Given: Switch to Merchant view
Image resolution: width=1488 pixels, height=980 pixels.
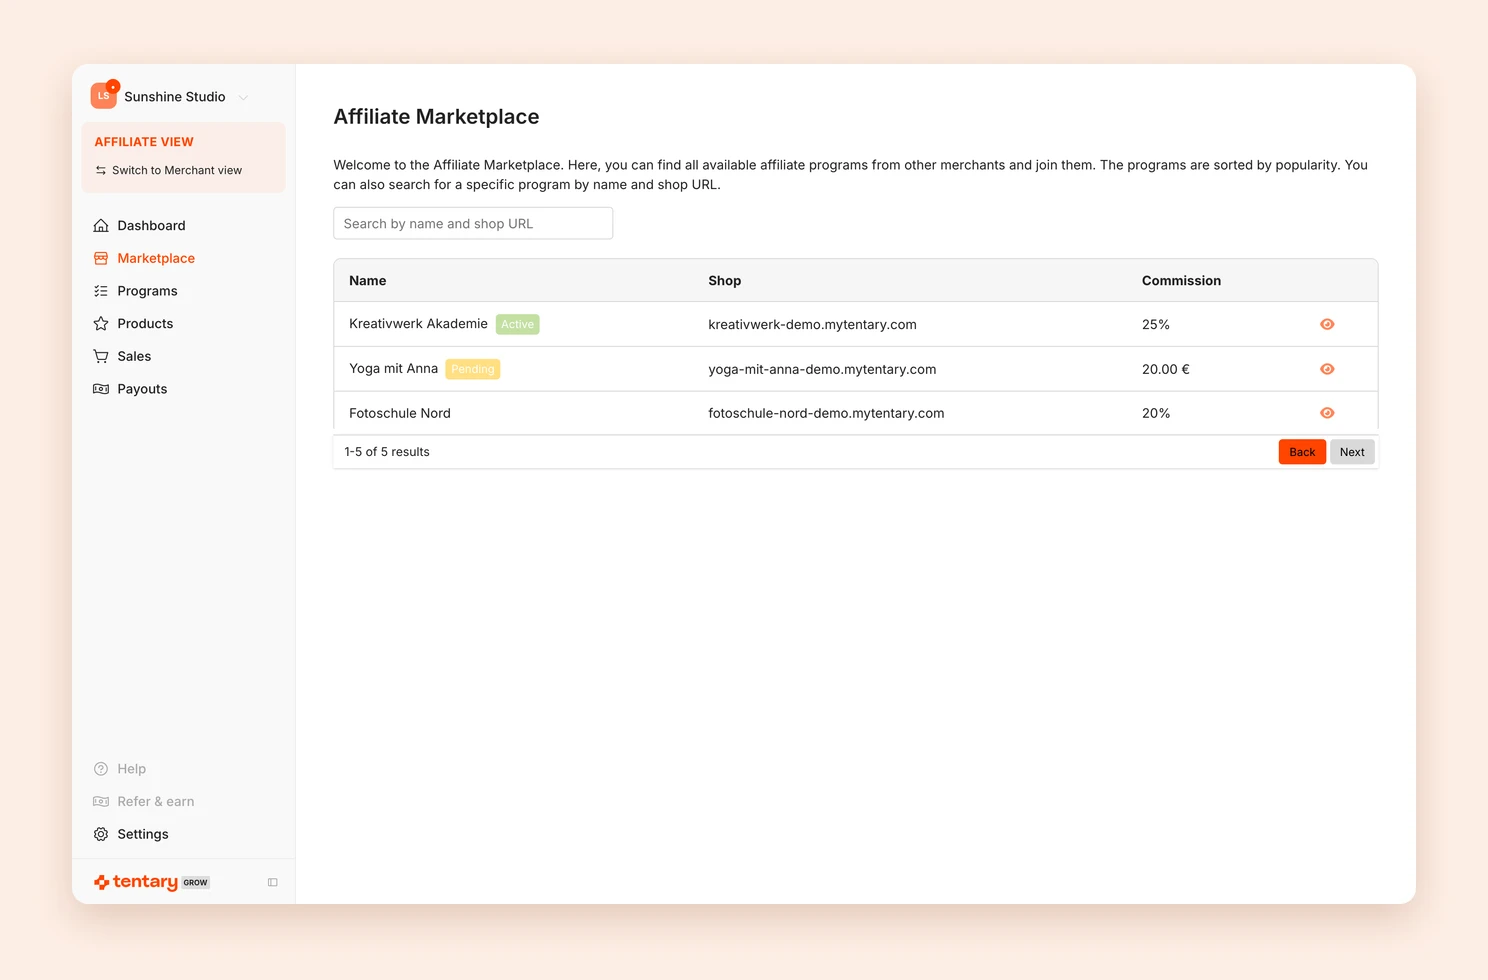Looking at the screenshot, I should pos(168,170).
